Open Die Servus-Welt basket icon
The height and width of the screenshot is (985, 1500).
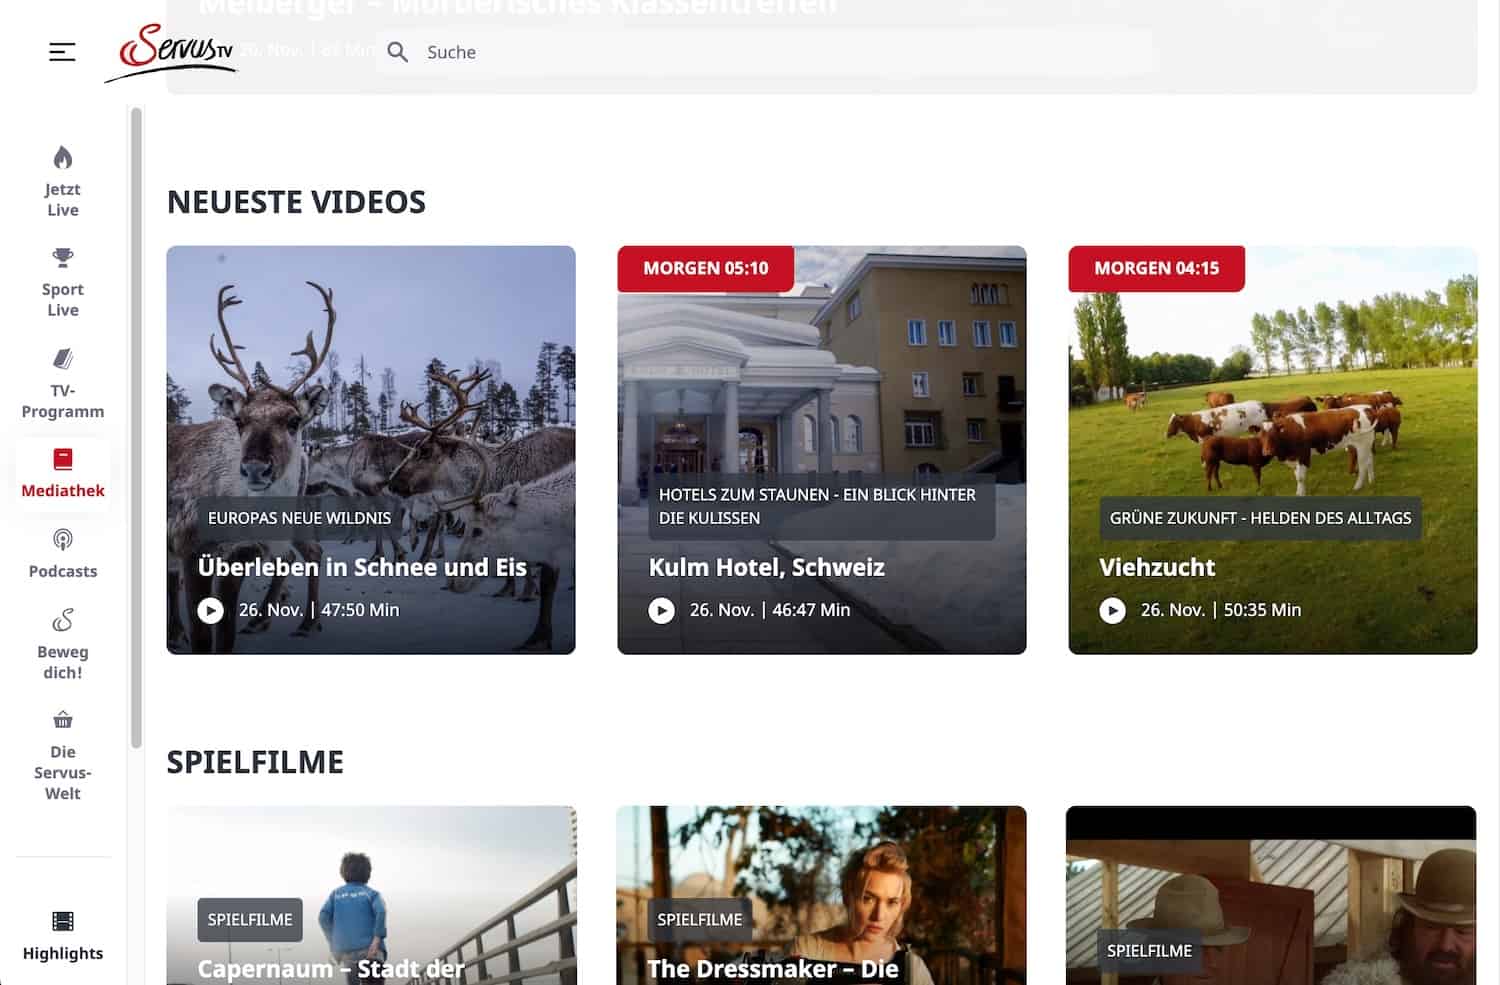pos(63,720)
